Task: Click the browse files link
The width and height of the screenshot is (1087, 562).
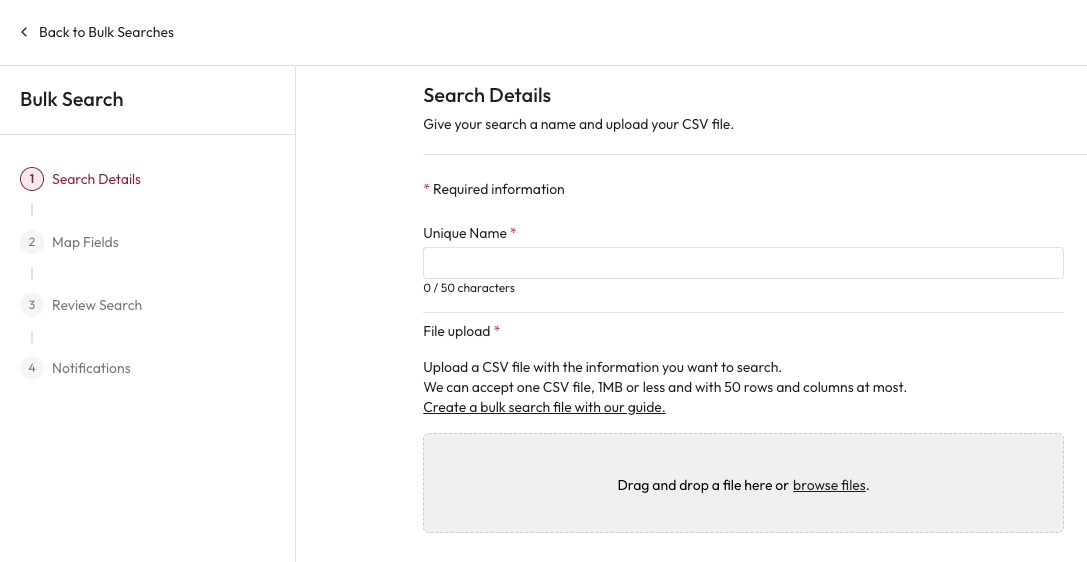Action: pyautogui.click(x=829, y=485)
